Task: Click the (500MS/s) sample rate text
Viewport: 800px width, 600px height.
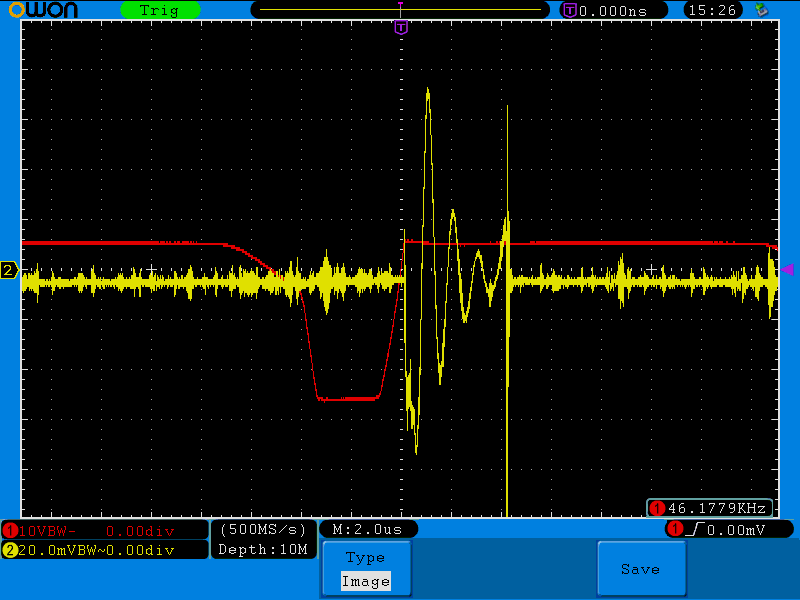Action: pyautogui.click(x=263, y=530)
